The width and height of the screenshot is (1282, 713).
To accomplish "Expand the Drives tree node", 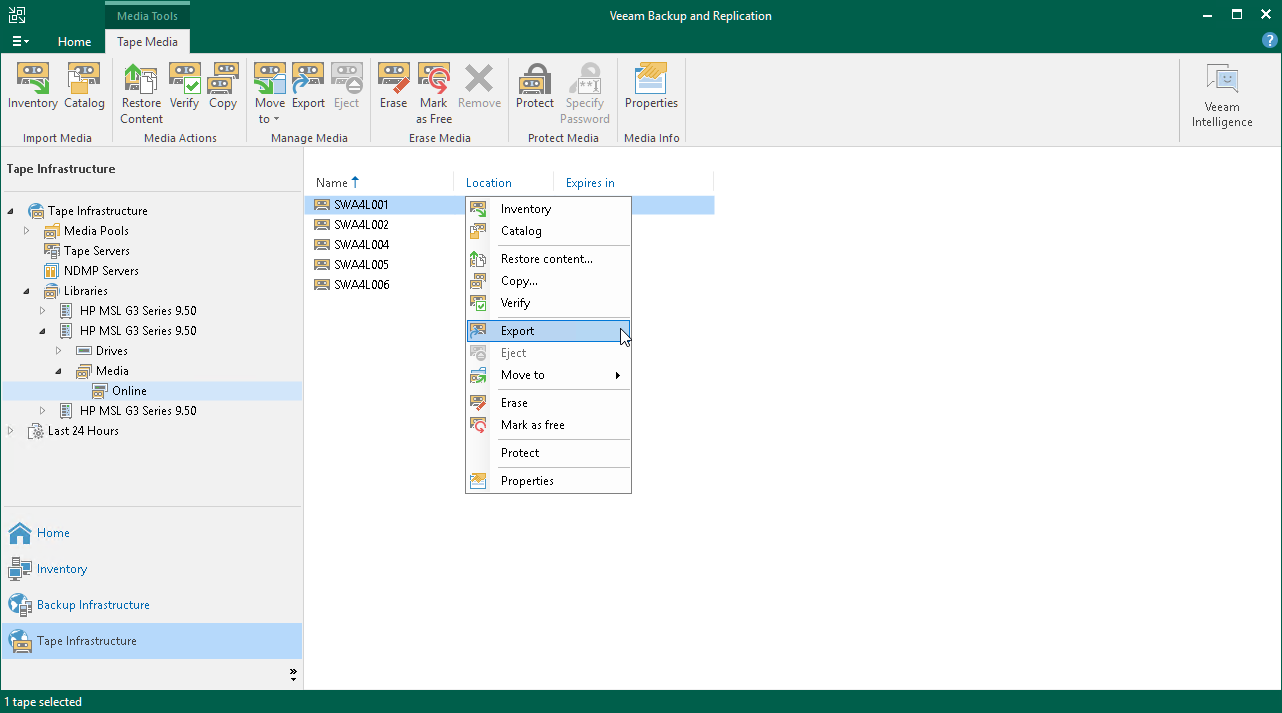I will pos(59,351).
